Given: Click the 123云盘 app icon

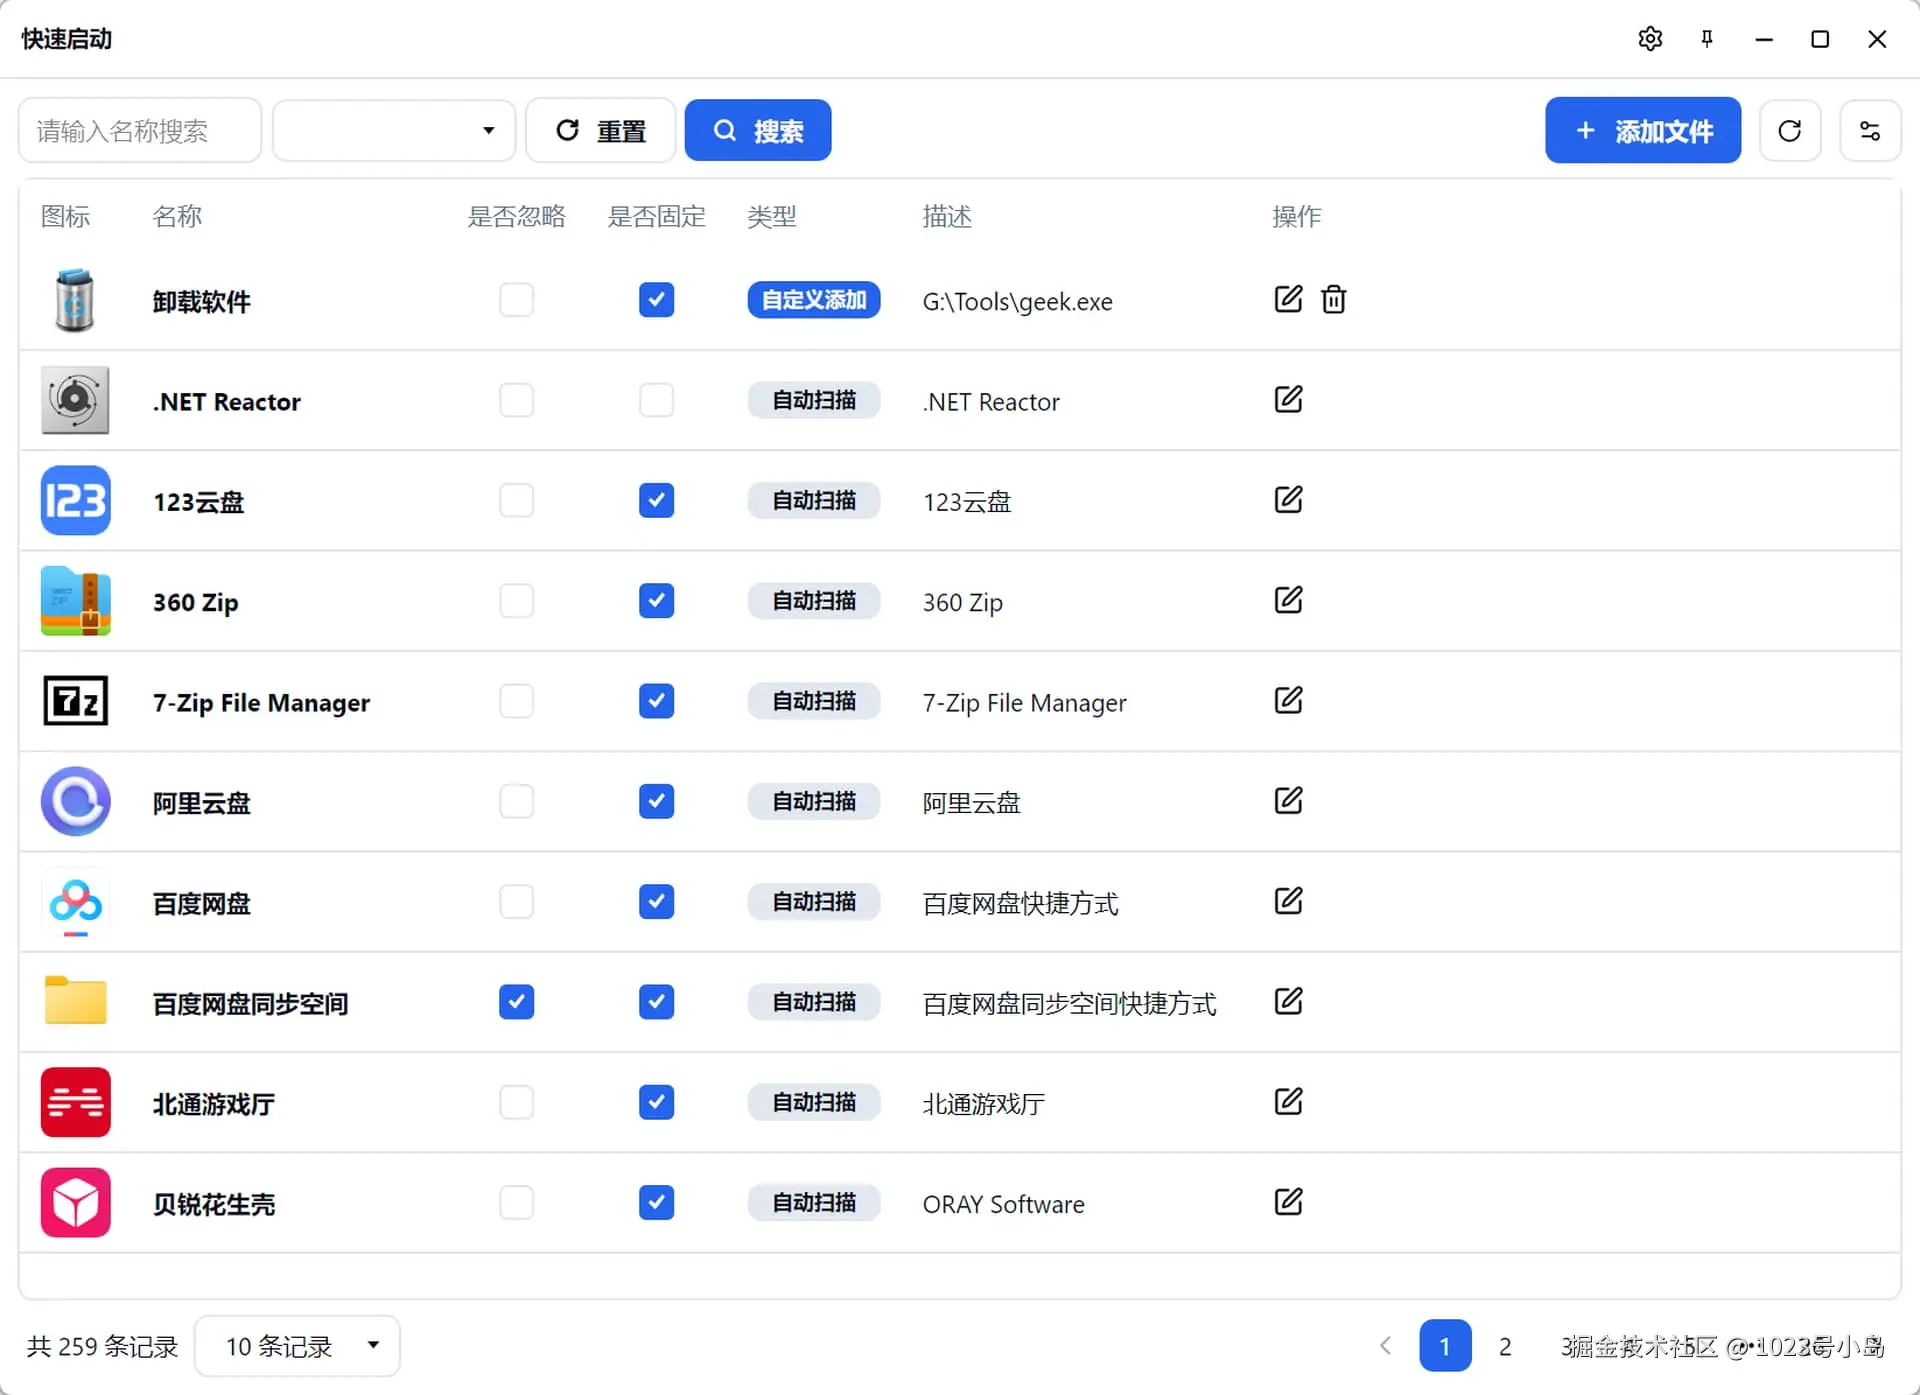Looking at the screenshot, I should point(76,500).
